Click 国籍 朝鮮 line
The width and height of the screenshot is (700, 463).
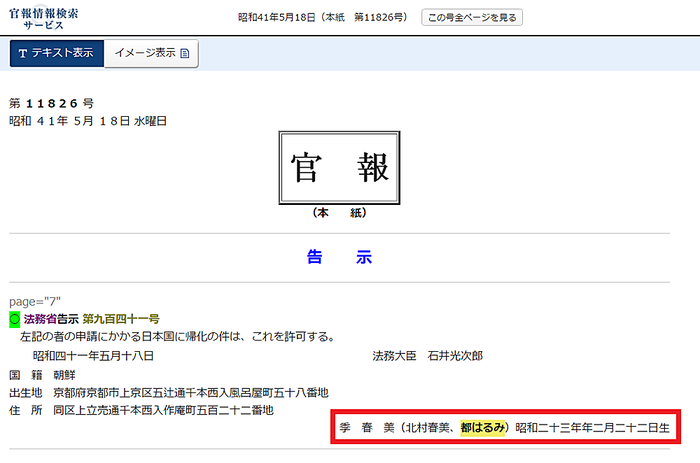[x=42, y=375]
